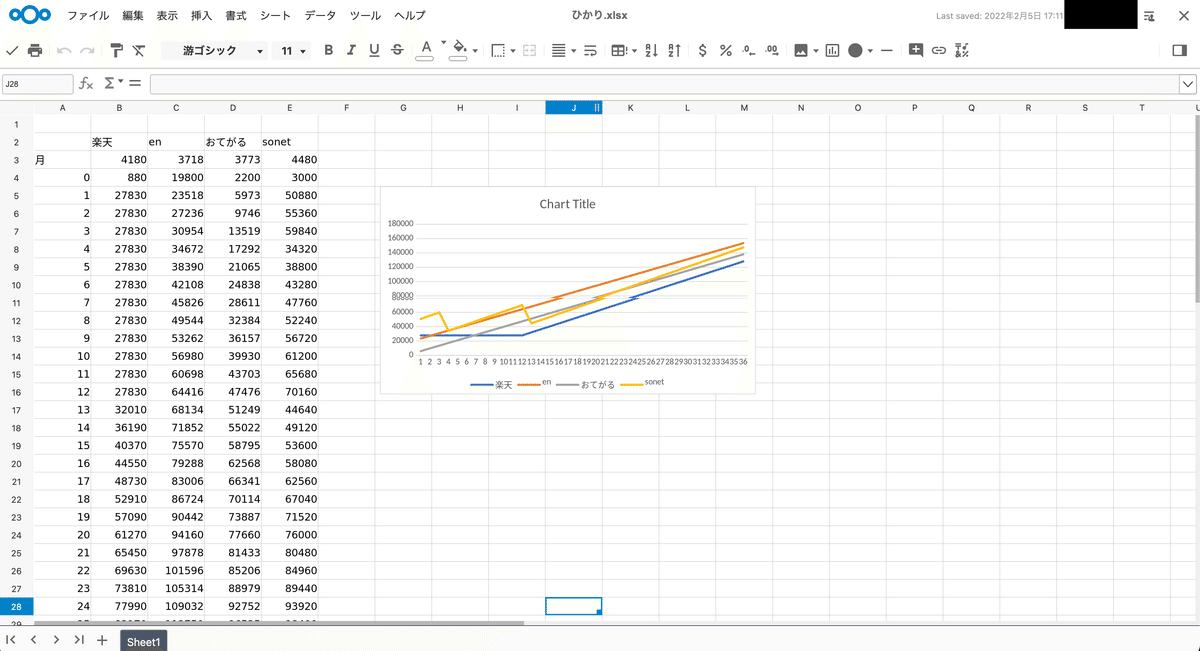The height and width of the screenshot is (651, 1200).
Task: Open the 挿入 menu
Action: click(x=201, y=16)
